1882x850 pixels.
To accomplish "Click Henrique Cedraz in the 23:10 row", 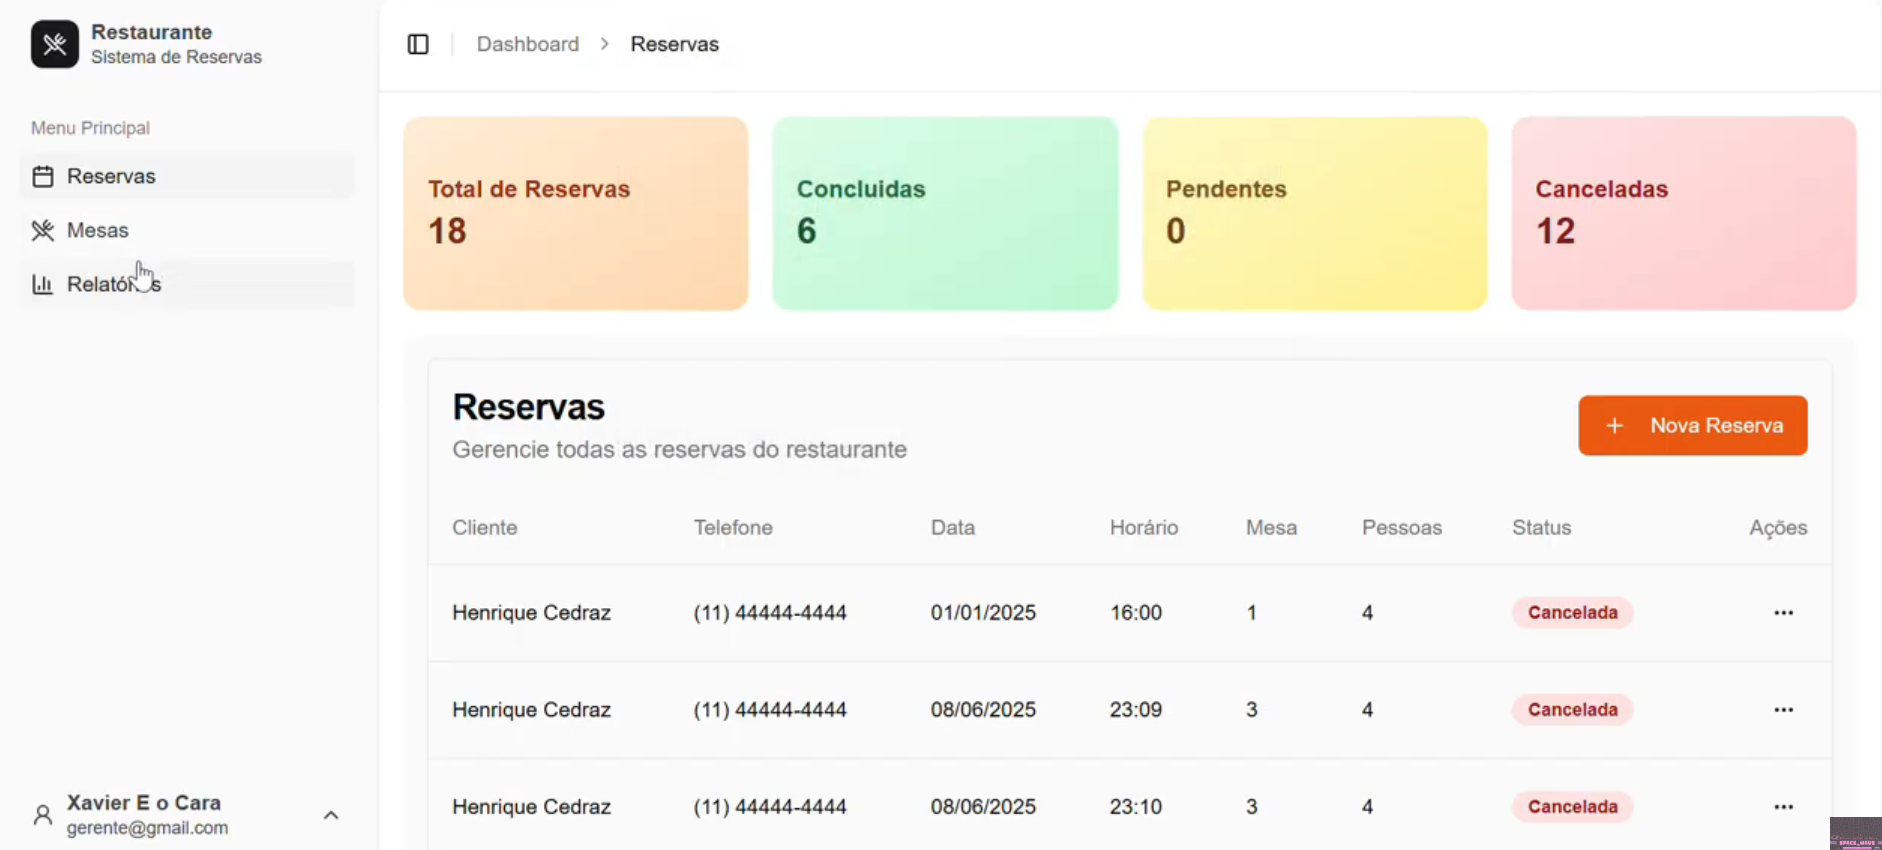I will tap(531, 807).
